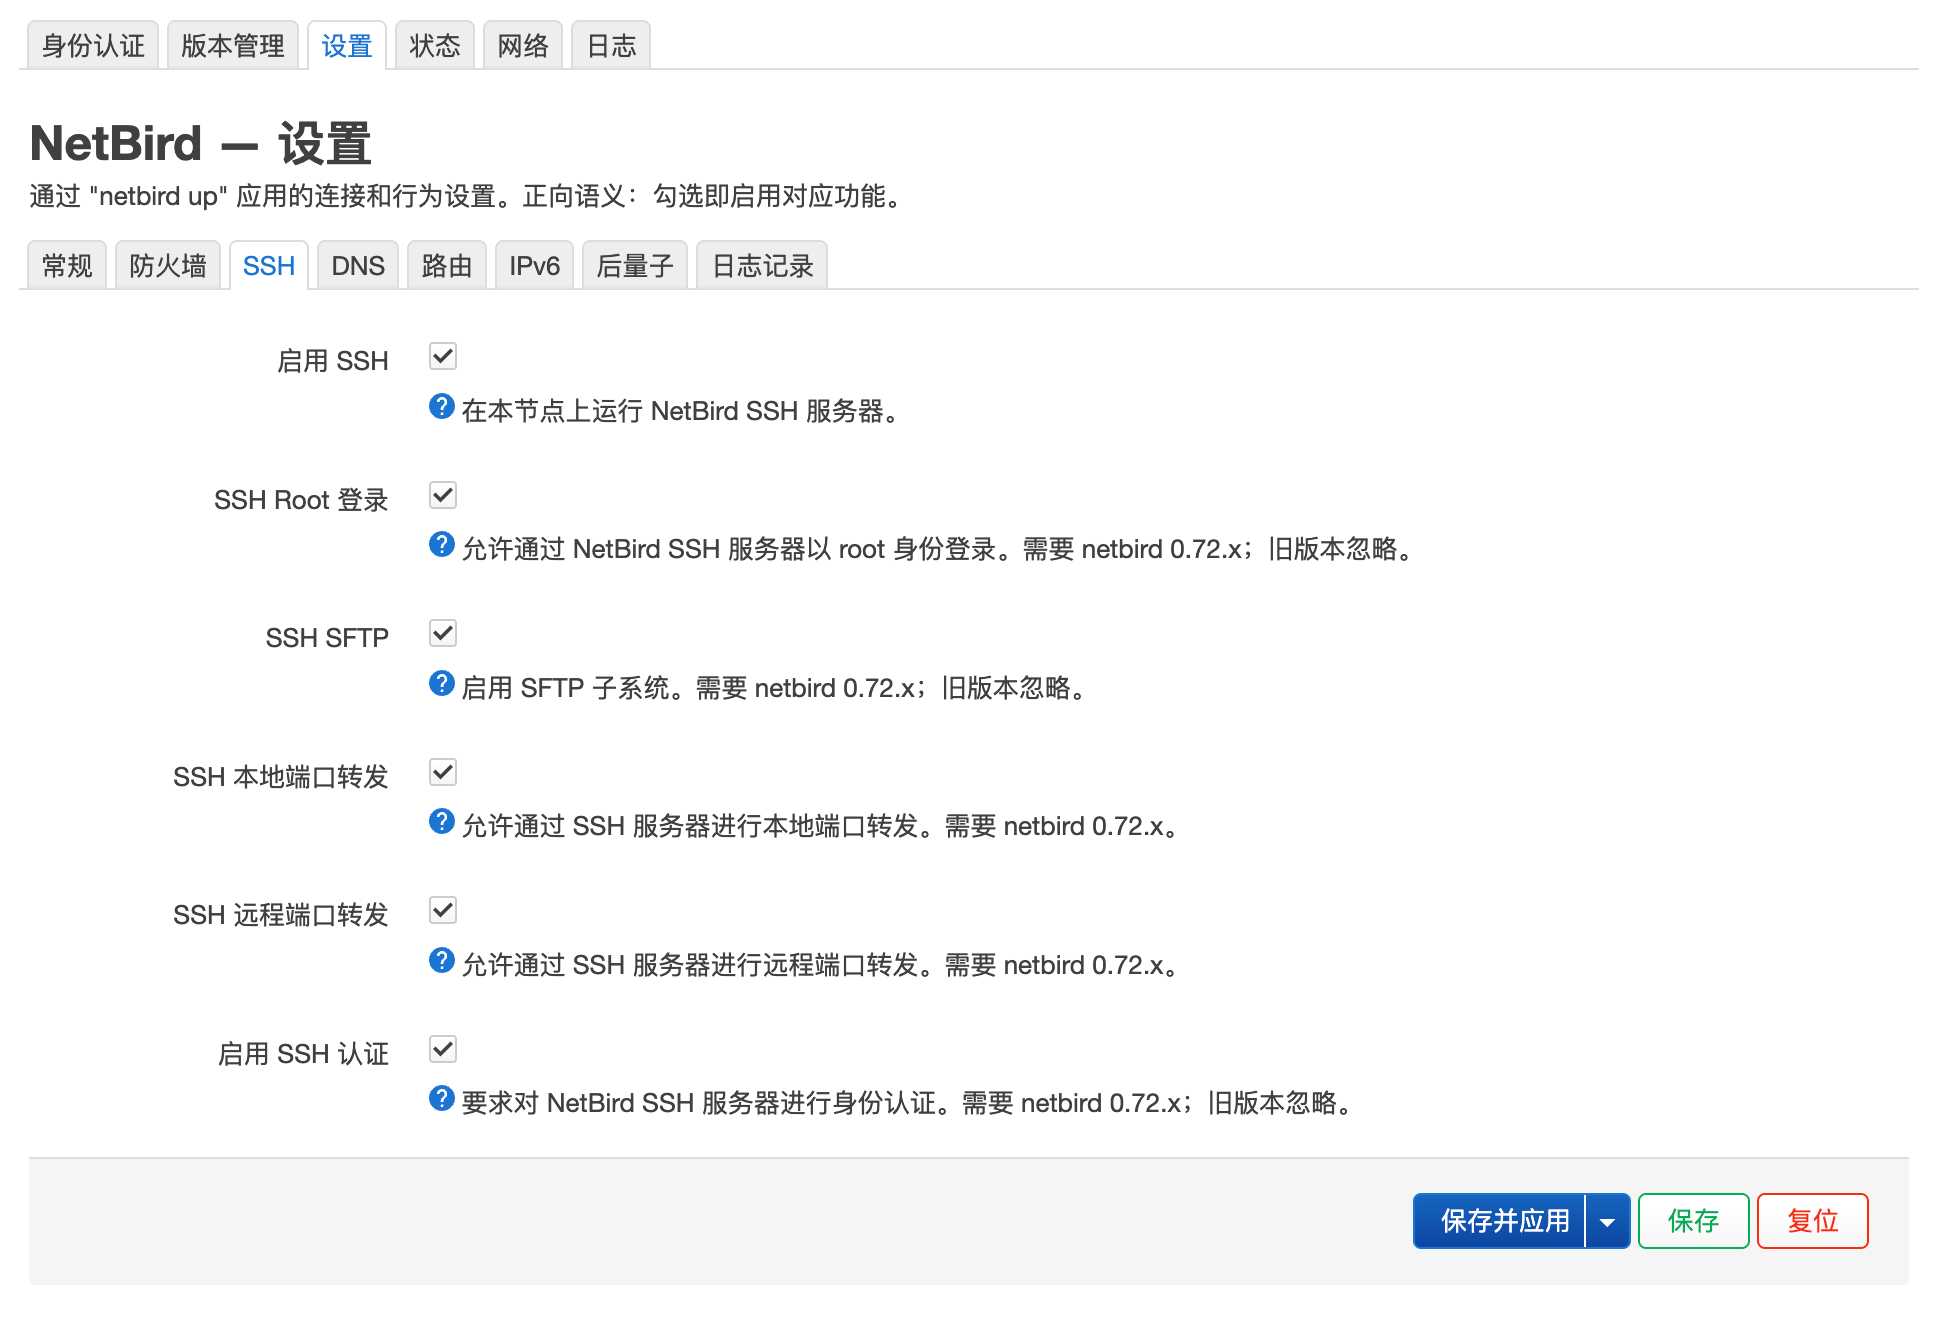Click help icon for 远程端口转发 description

[441, 960]
